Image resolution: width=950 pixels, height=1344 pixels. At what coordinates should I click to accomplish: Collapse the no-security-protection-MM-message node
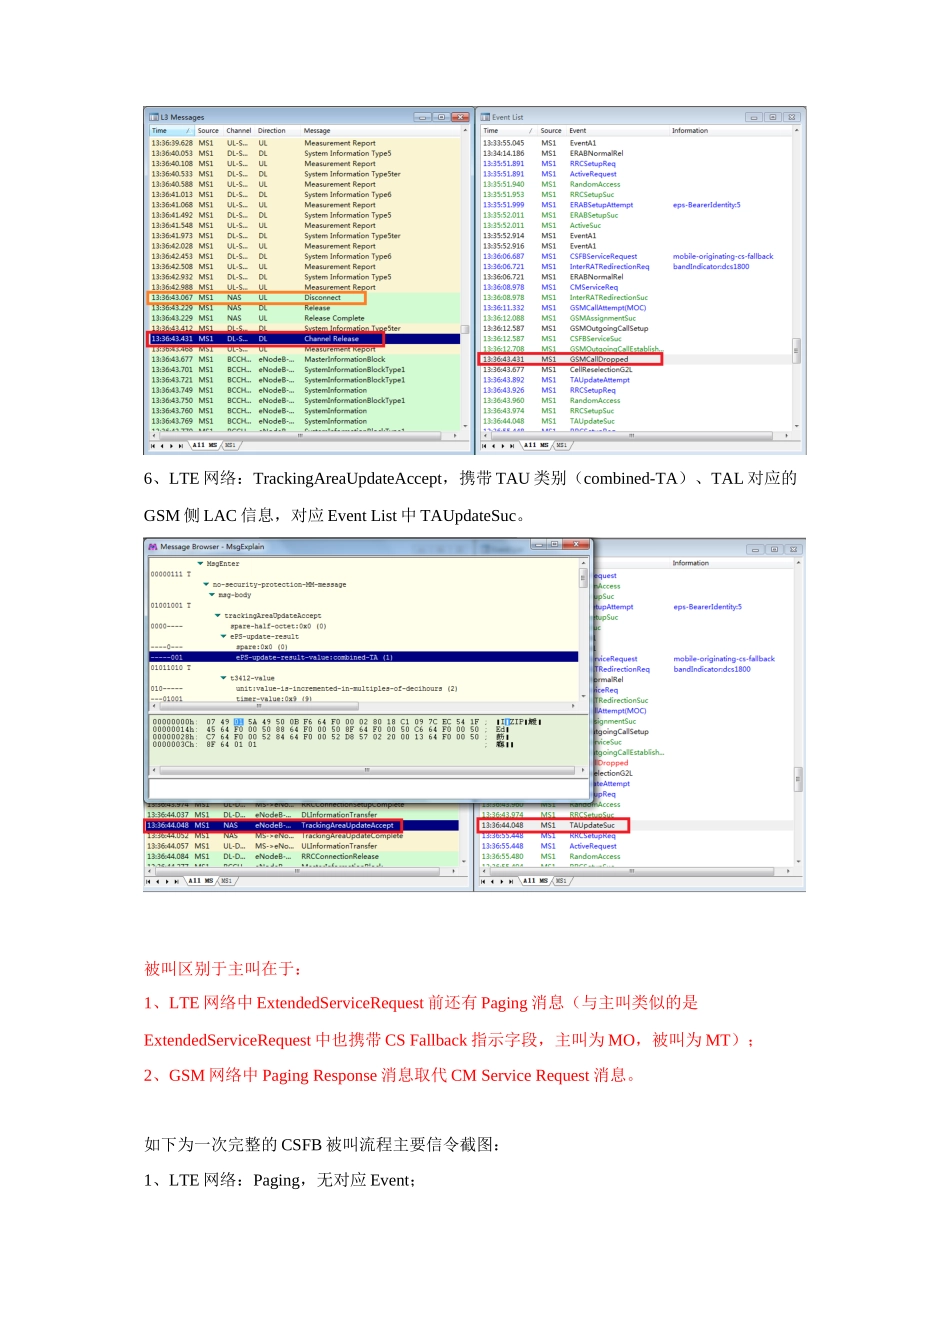[x=206, y=584]
